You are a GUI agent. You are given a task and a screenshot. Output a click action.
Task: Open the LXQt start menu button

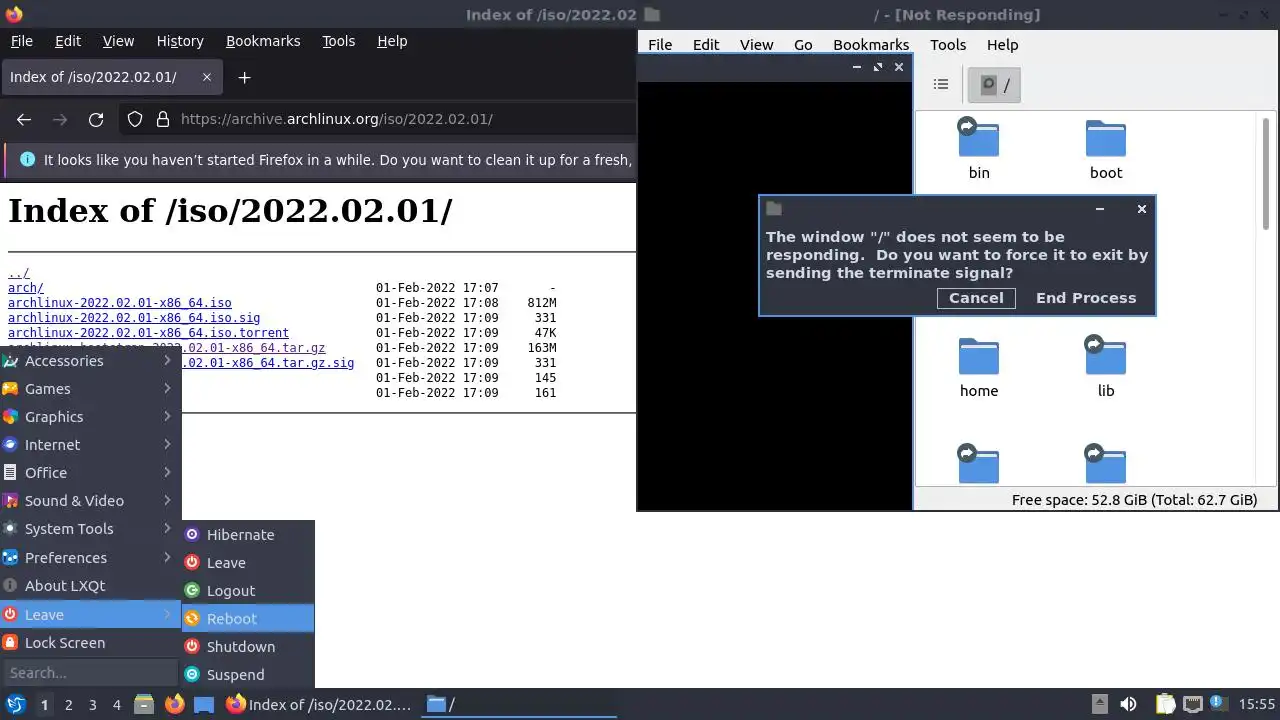click(x=15, y=704)
